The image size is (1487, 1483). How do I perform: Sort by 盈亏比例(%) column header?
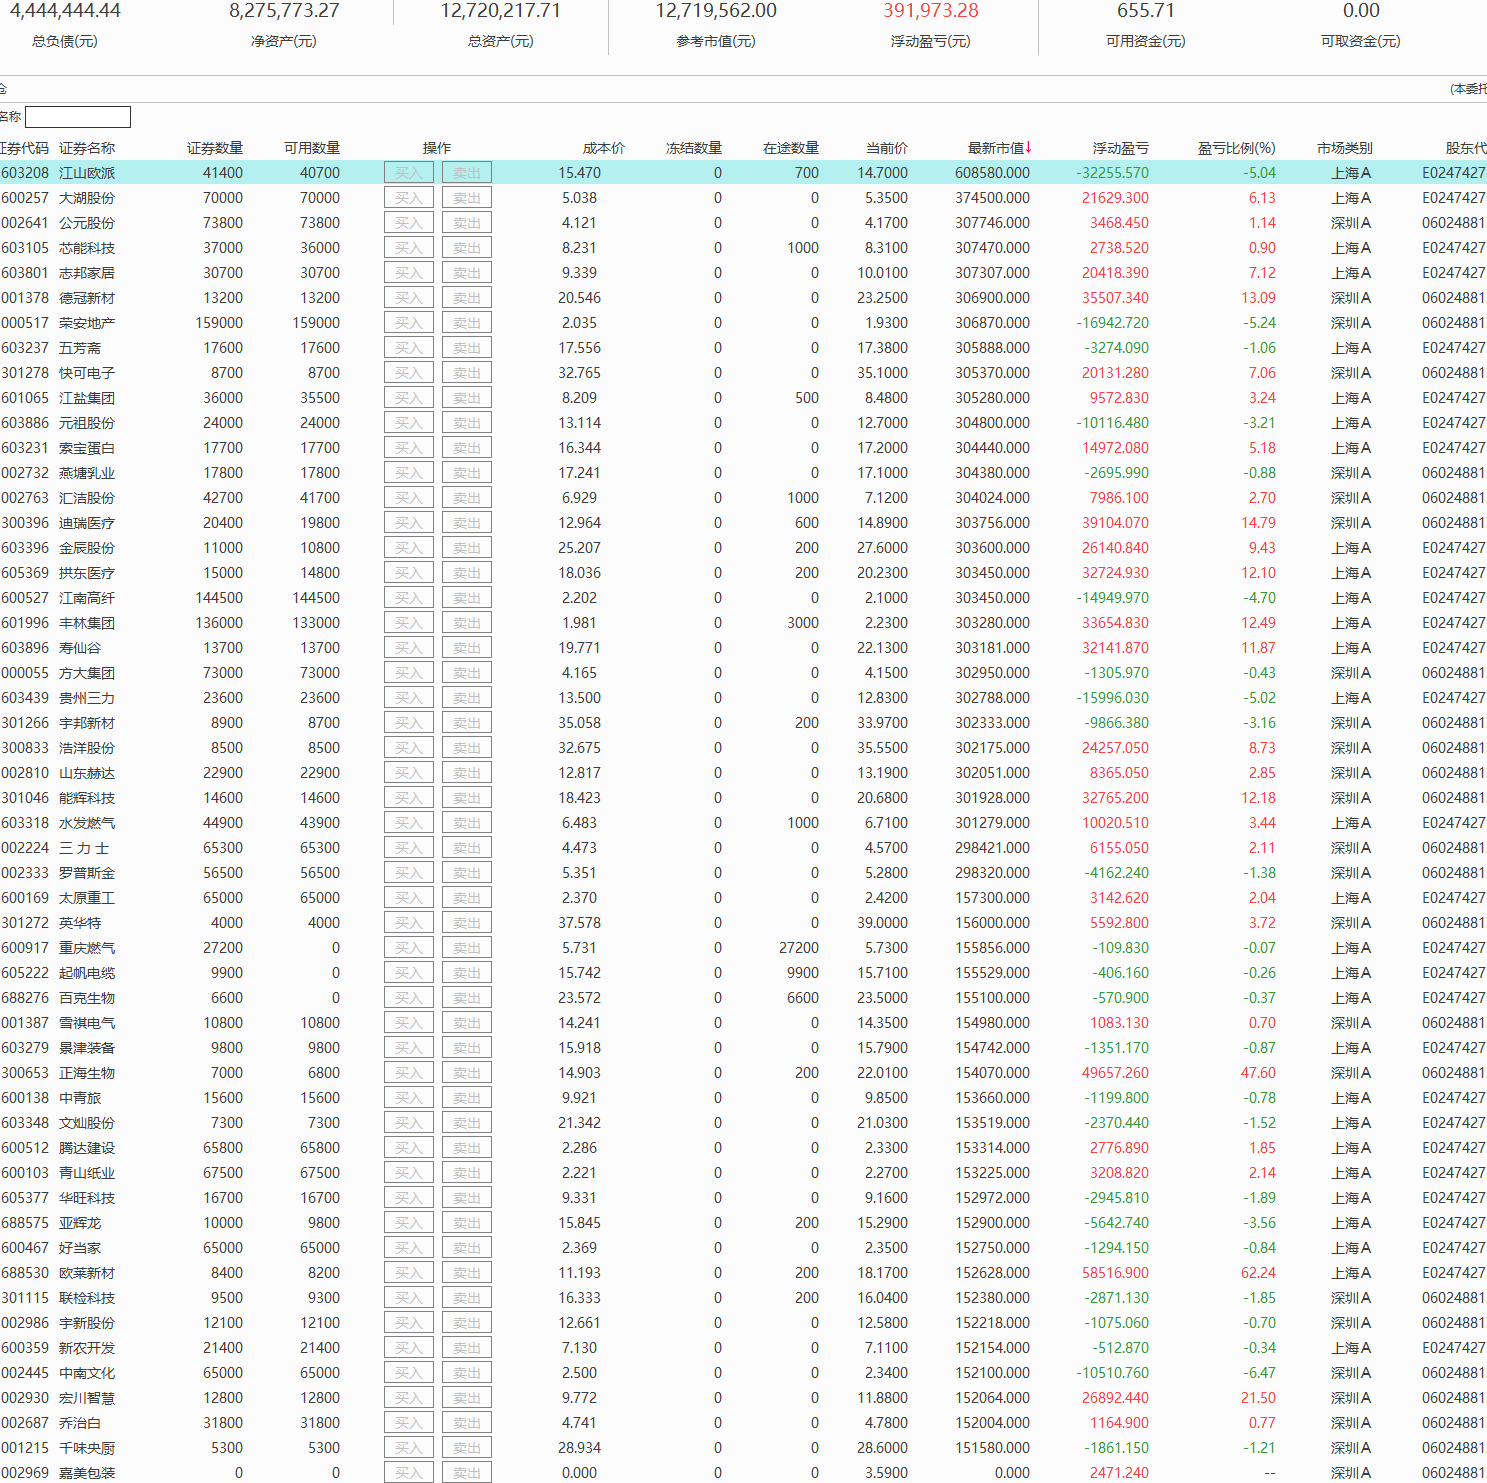click(1236, 148)
